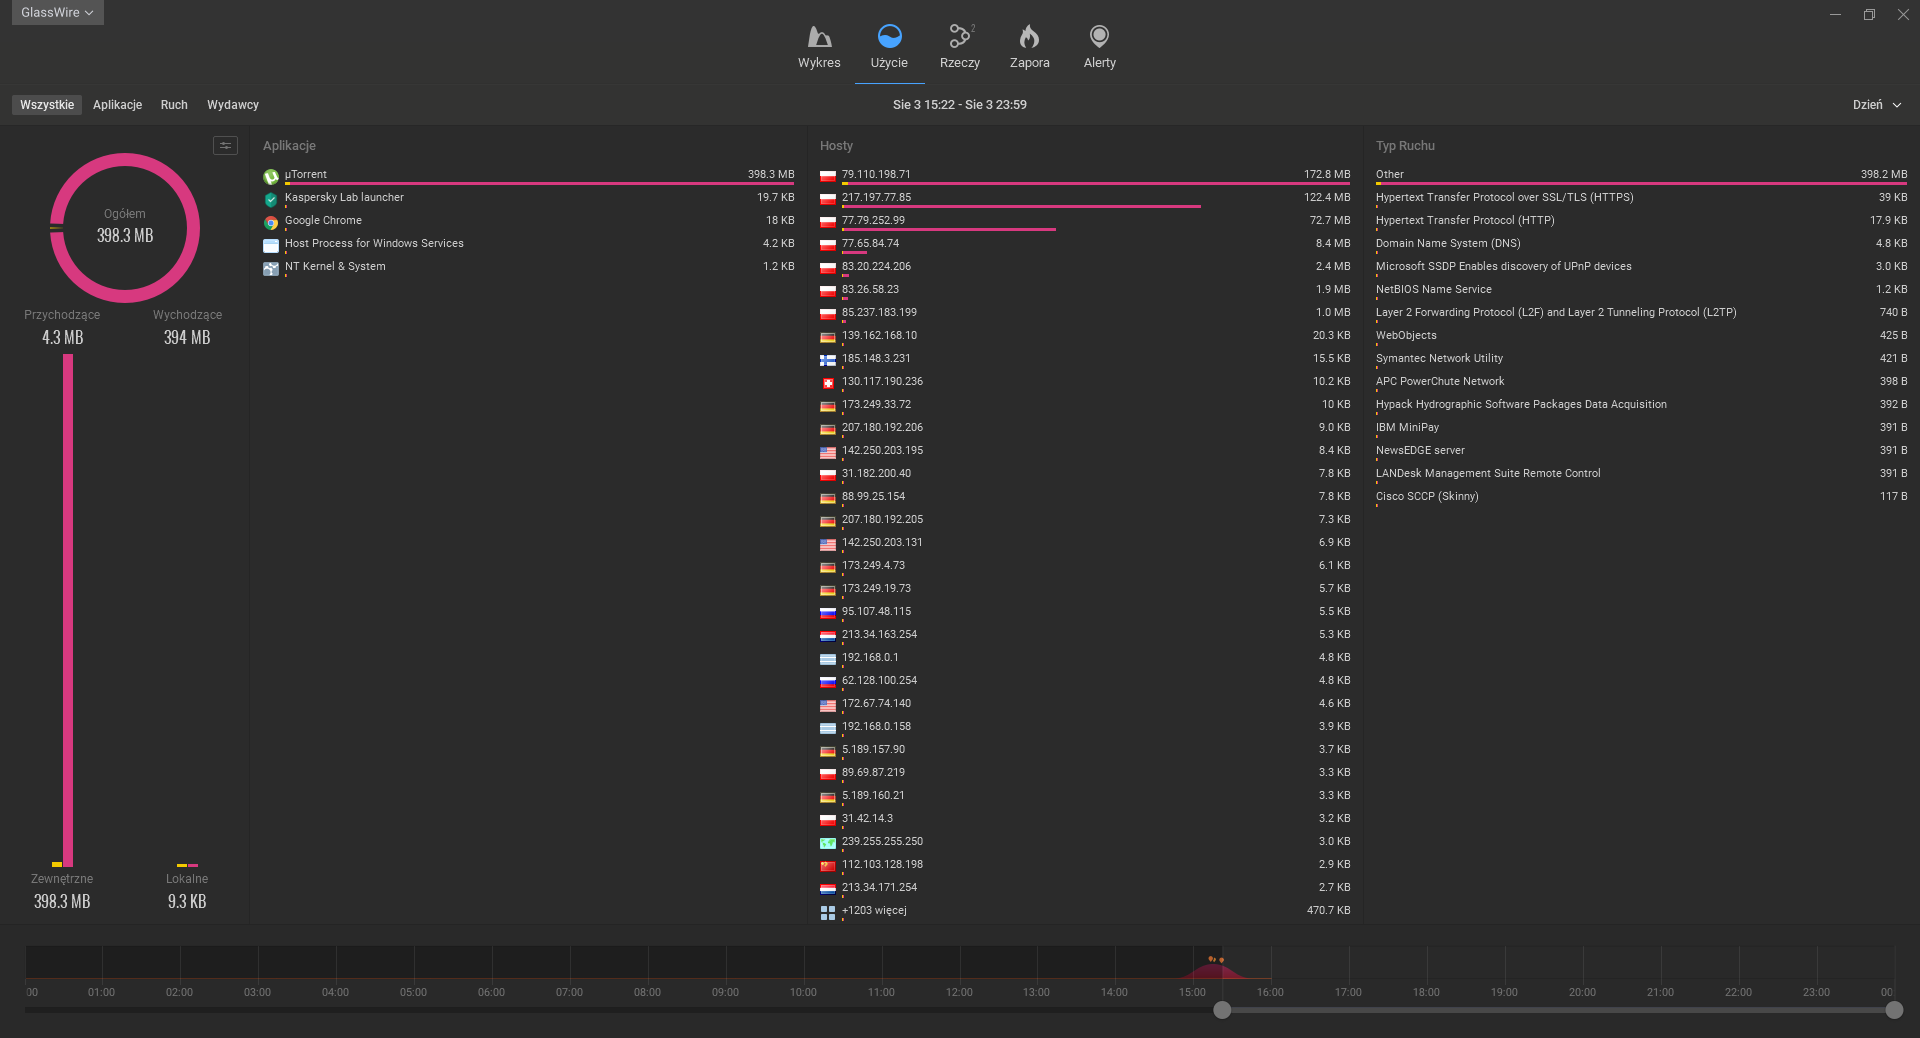Select host 83.20.224.206

(1085, 267)
